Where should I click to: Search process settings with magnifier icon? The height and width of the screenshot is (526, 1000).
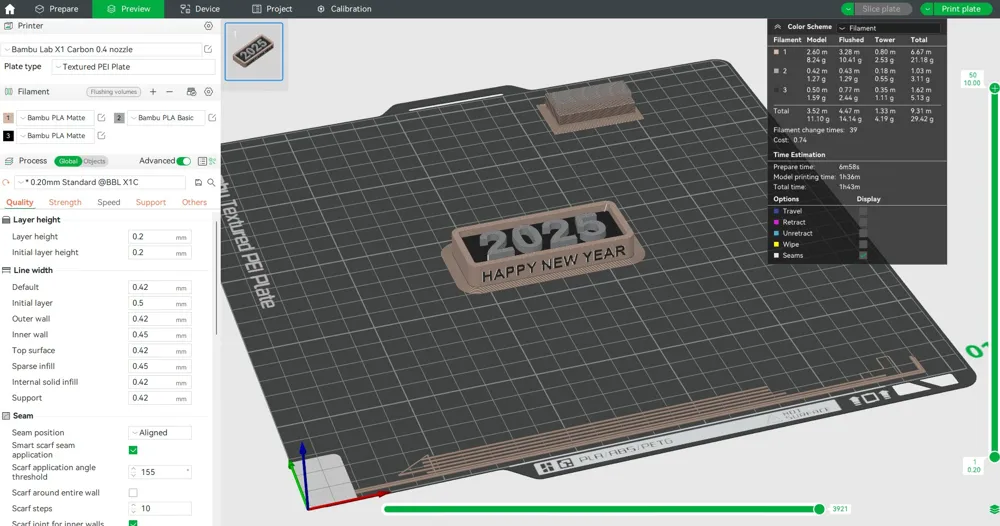[211, 182]
